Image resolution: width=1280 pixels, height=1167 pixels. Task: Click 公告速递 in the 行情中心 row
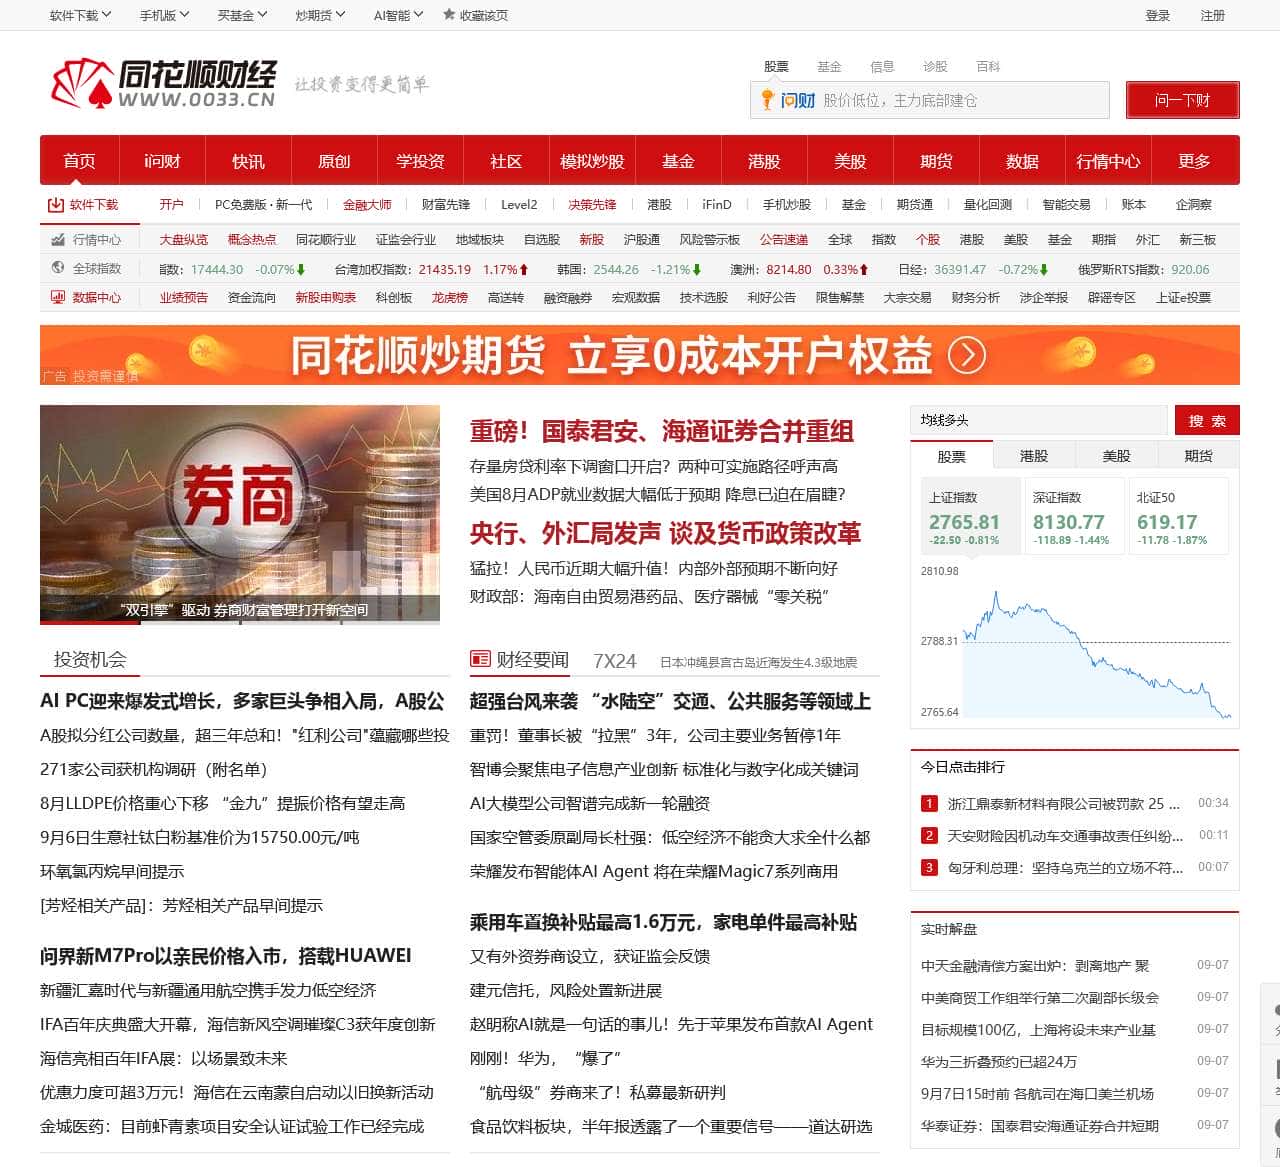(784, 240)
